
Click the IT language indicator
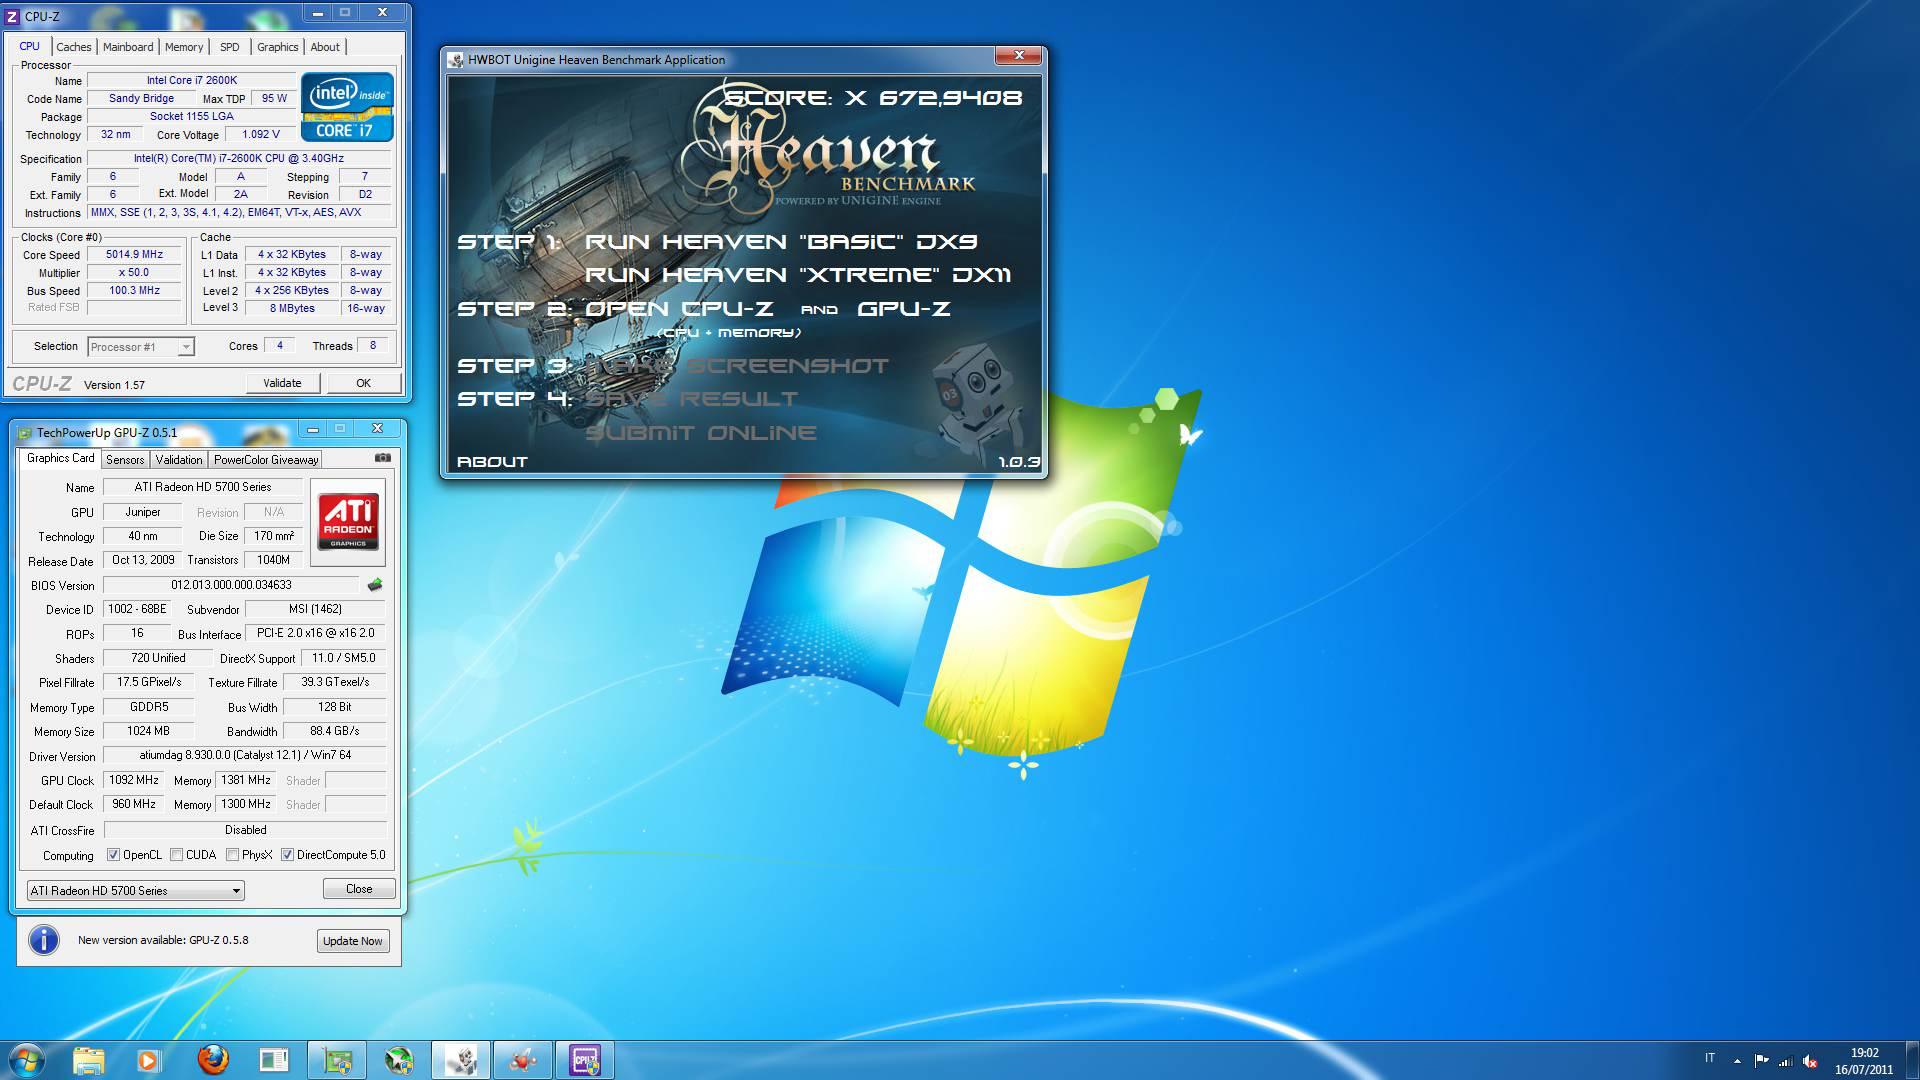coord(1710,1058)
